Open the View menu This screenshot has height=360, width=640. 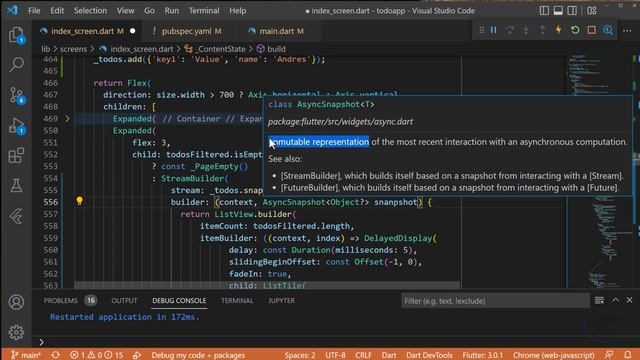pos(125,11)
